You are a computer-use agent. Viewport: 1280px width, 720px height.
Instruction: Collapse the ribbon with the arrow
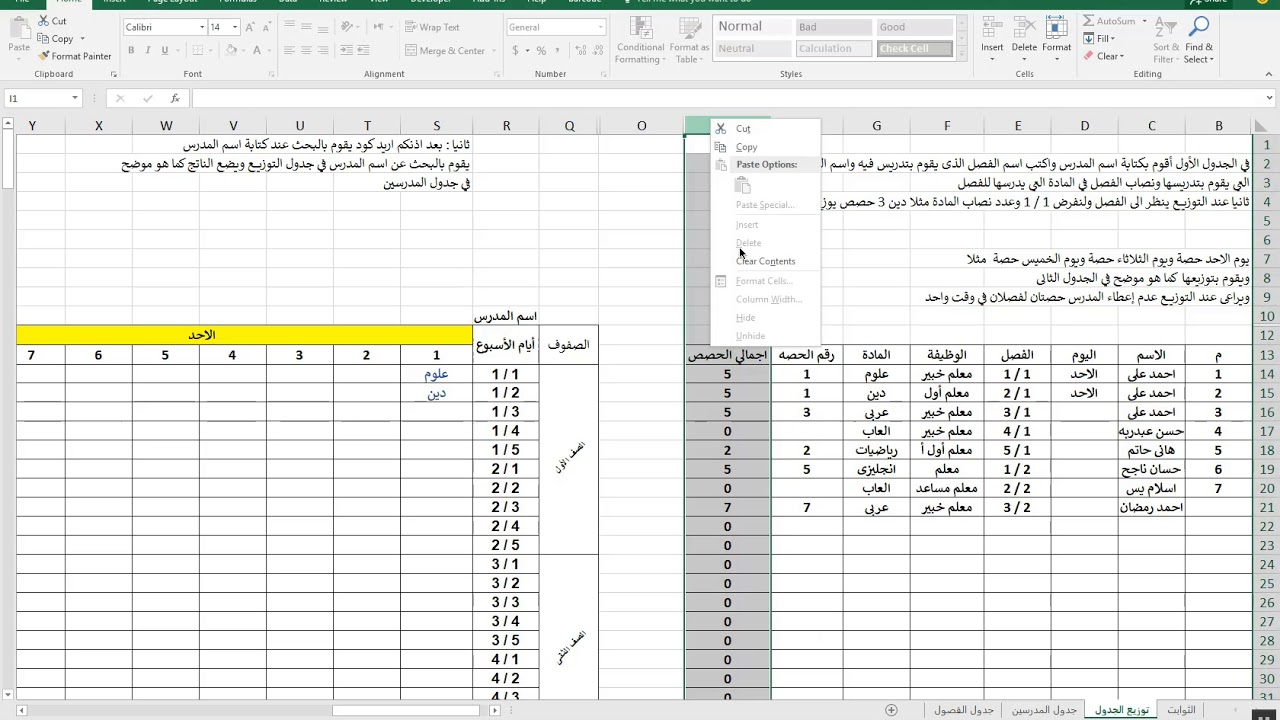point(1269,74)
